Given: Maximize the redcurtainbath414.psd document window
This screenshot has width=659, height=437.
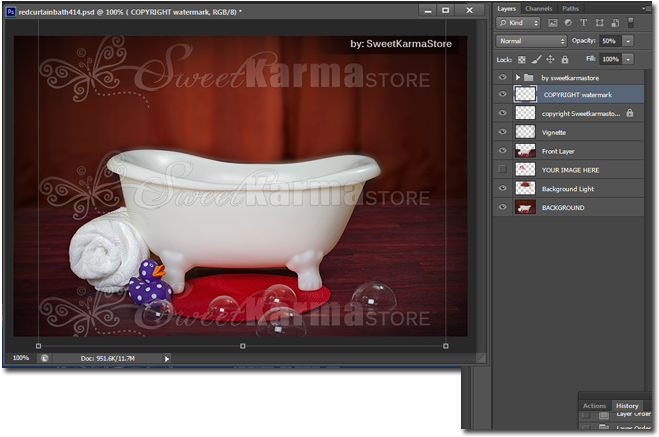Looking at the screenshot, I should [x=445, y=11].
